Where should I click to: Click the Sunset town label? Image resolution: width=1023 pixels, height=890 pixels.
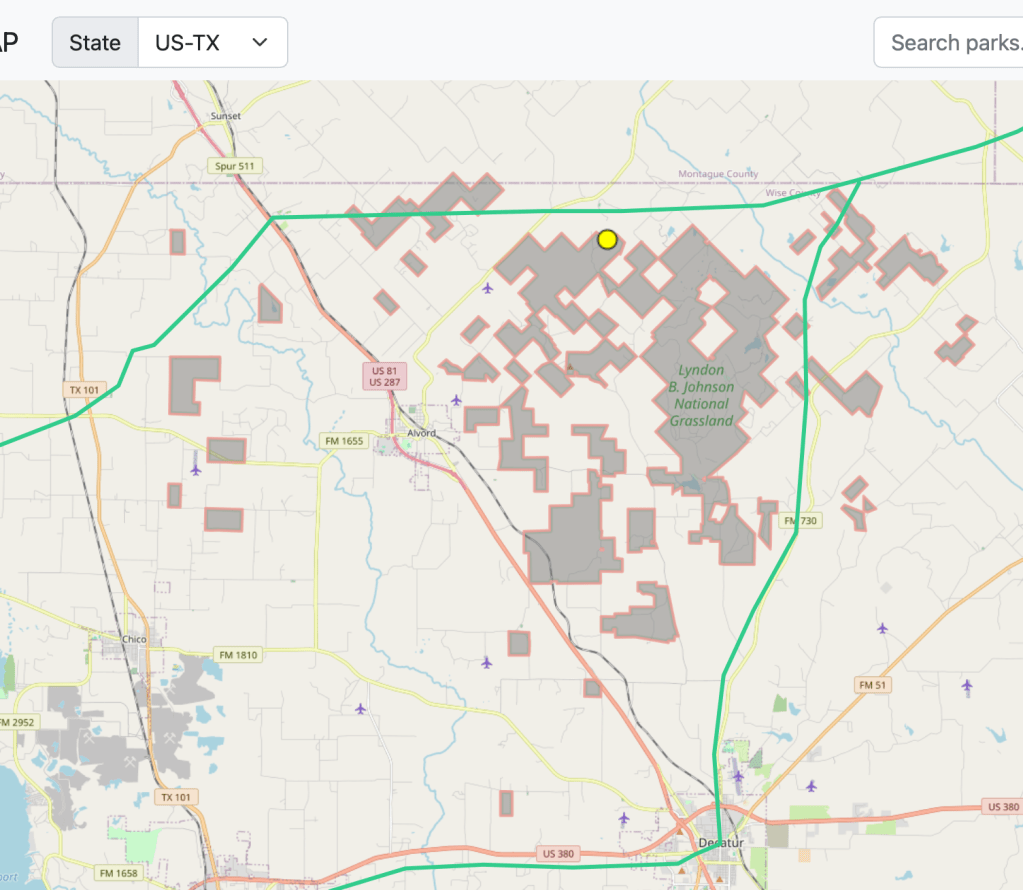click(x=226, y=116)
